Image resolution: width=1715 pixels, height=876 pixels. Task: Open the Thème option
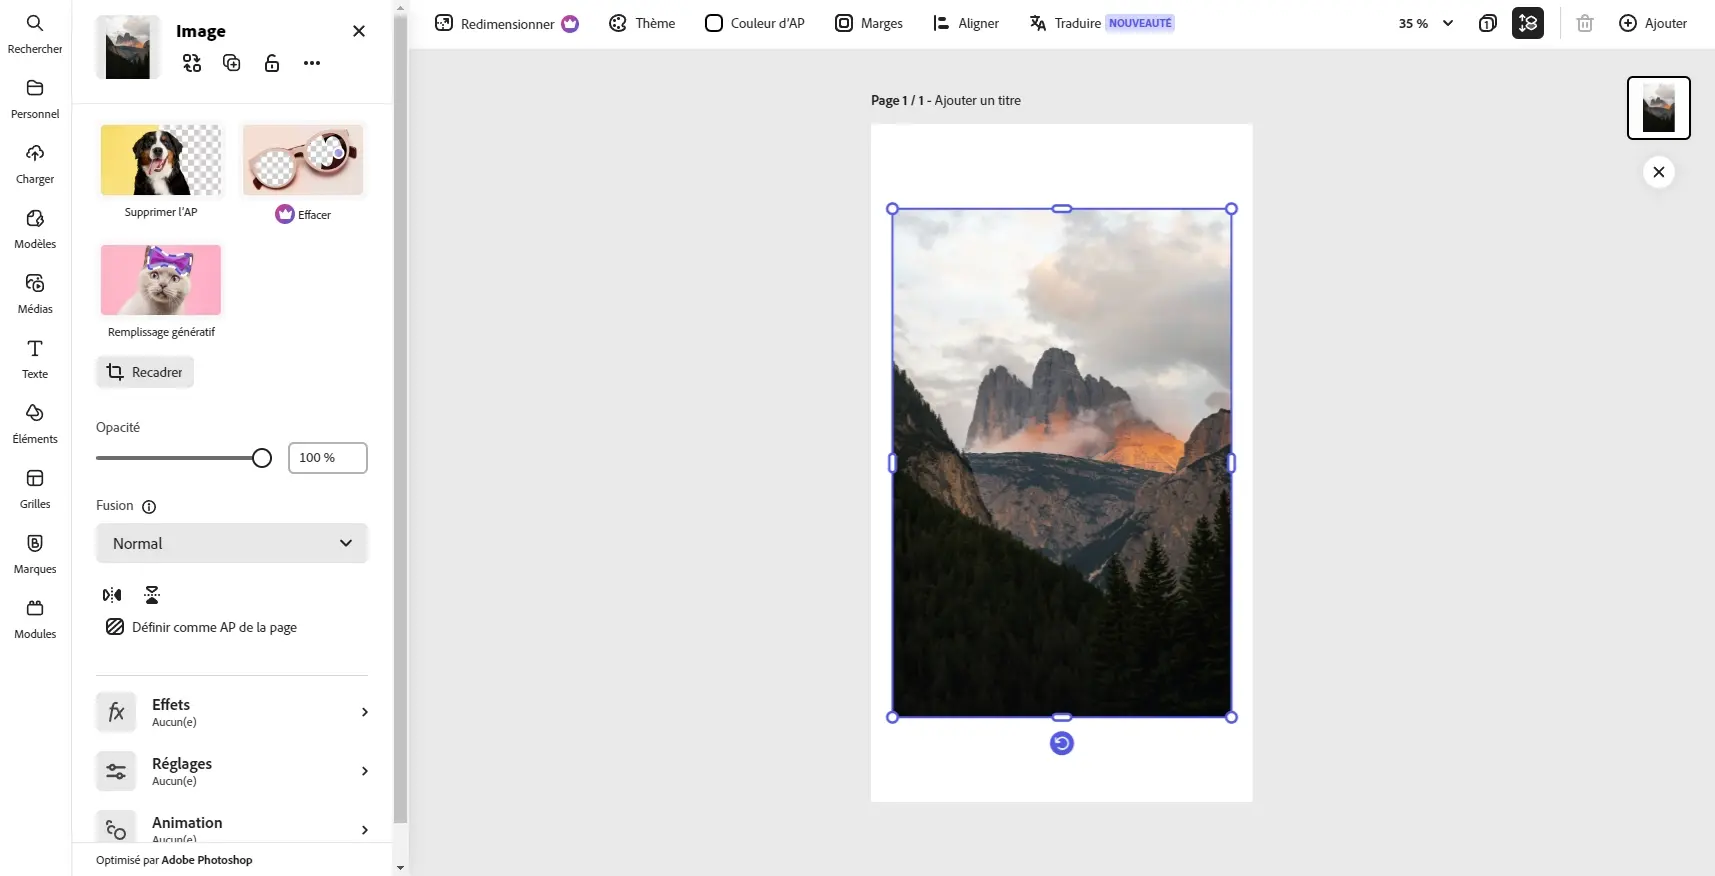[642, 23]
